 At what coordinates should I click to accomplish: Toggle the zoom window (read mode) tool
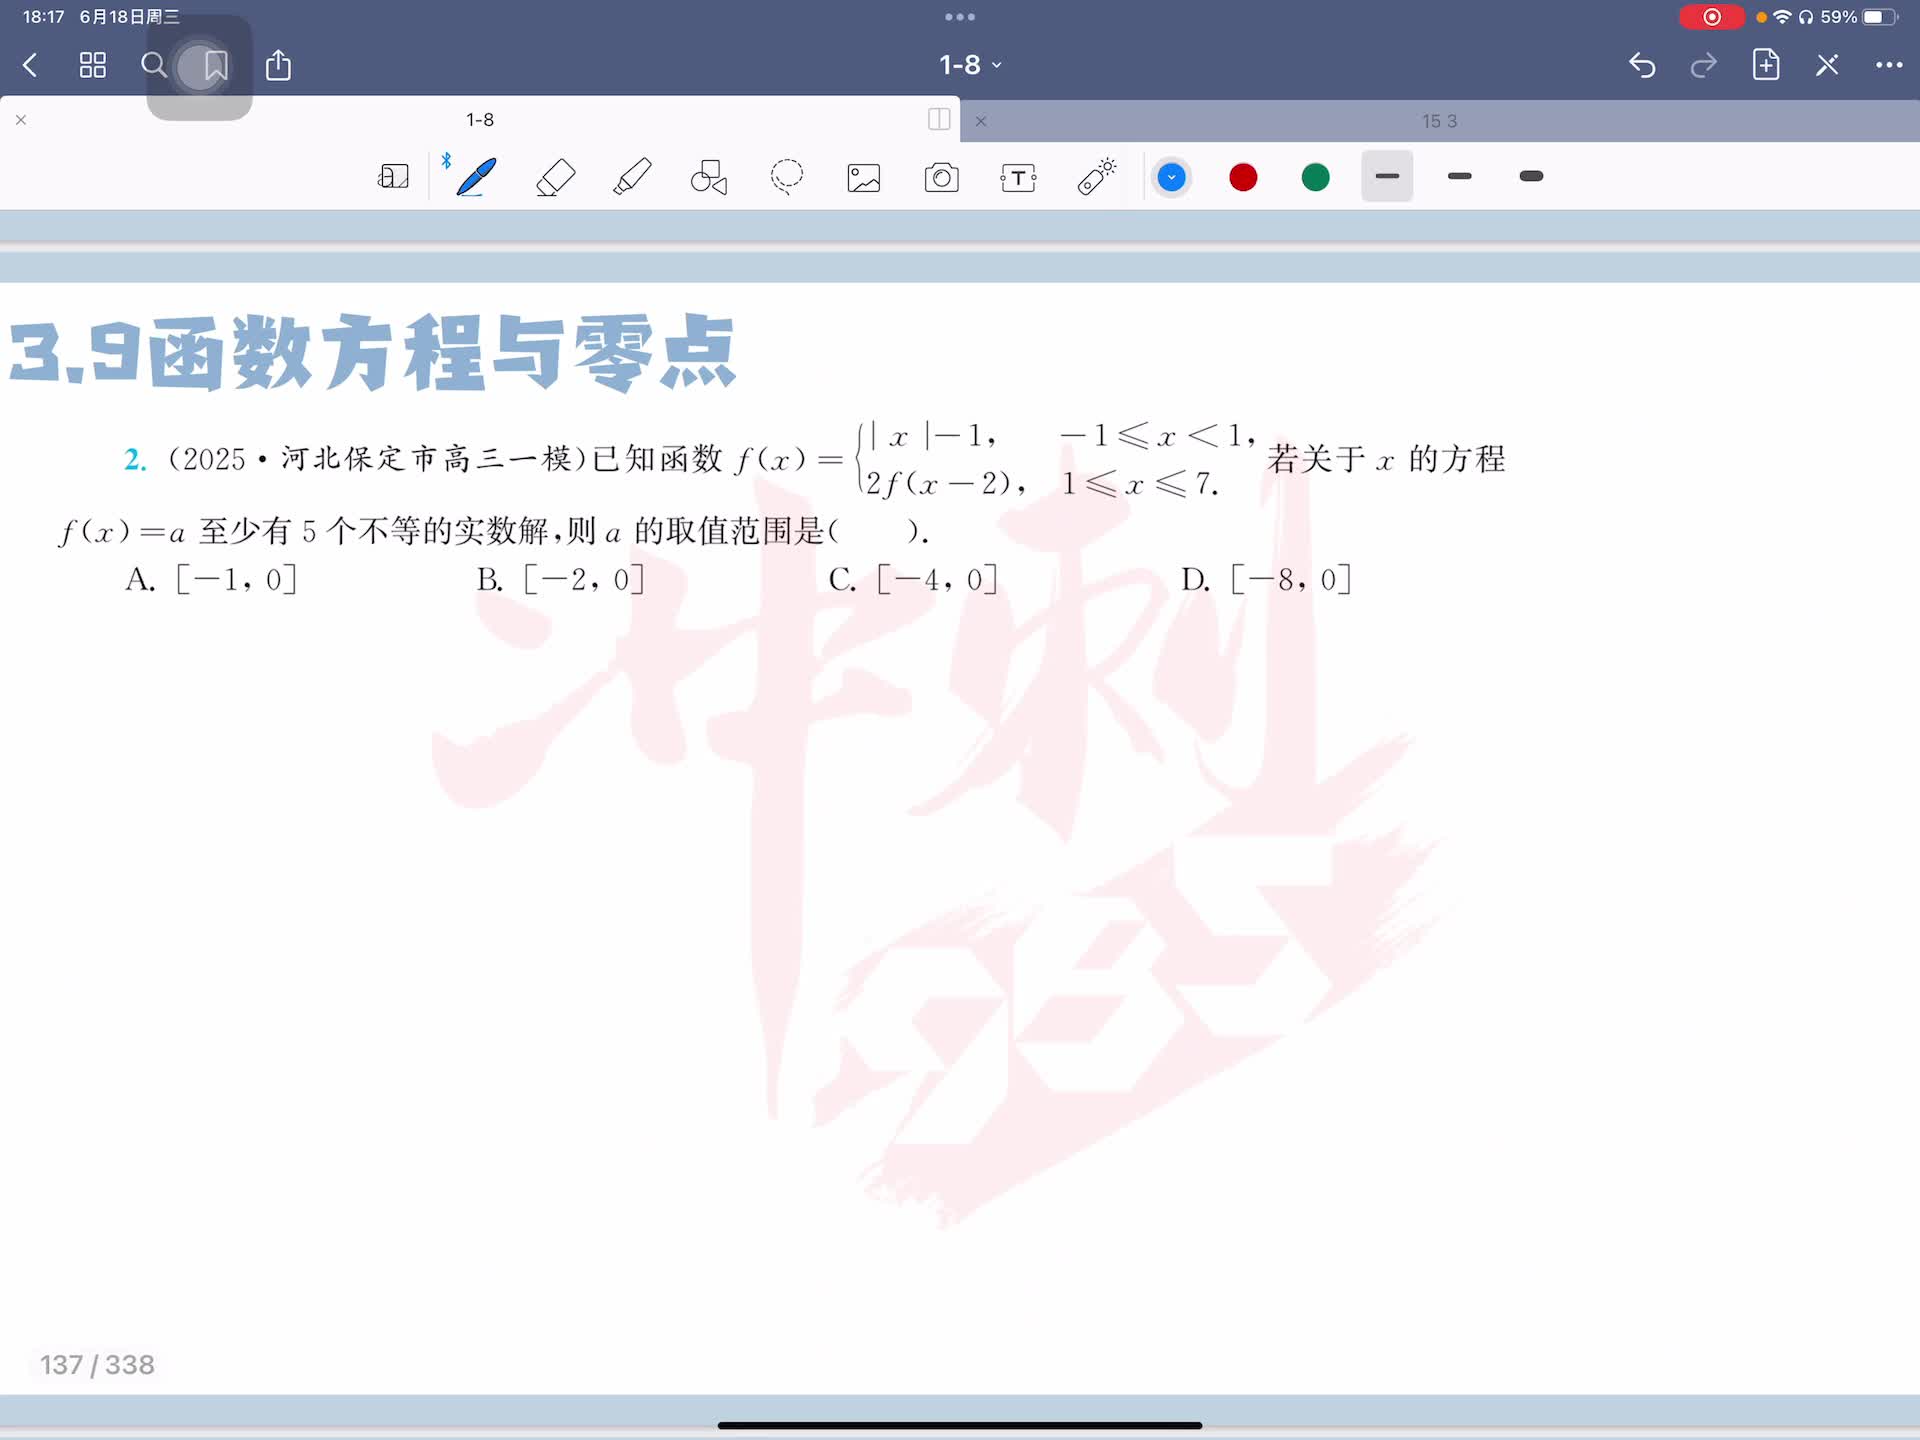pos(393,177)
